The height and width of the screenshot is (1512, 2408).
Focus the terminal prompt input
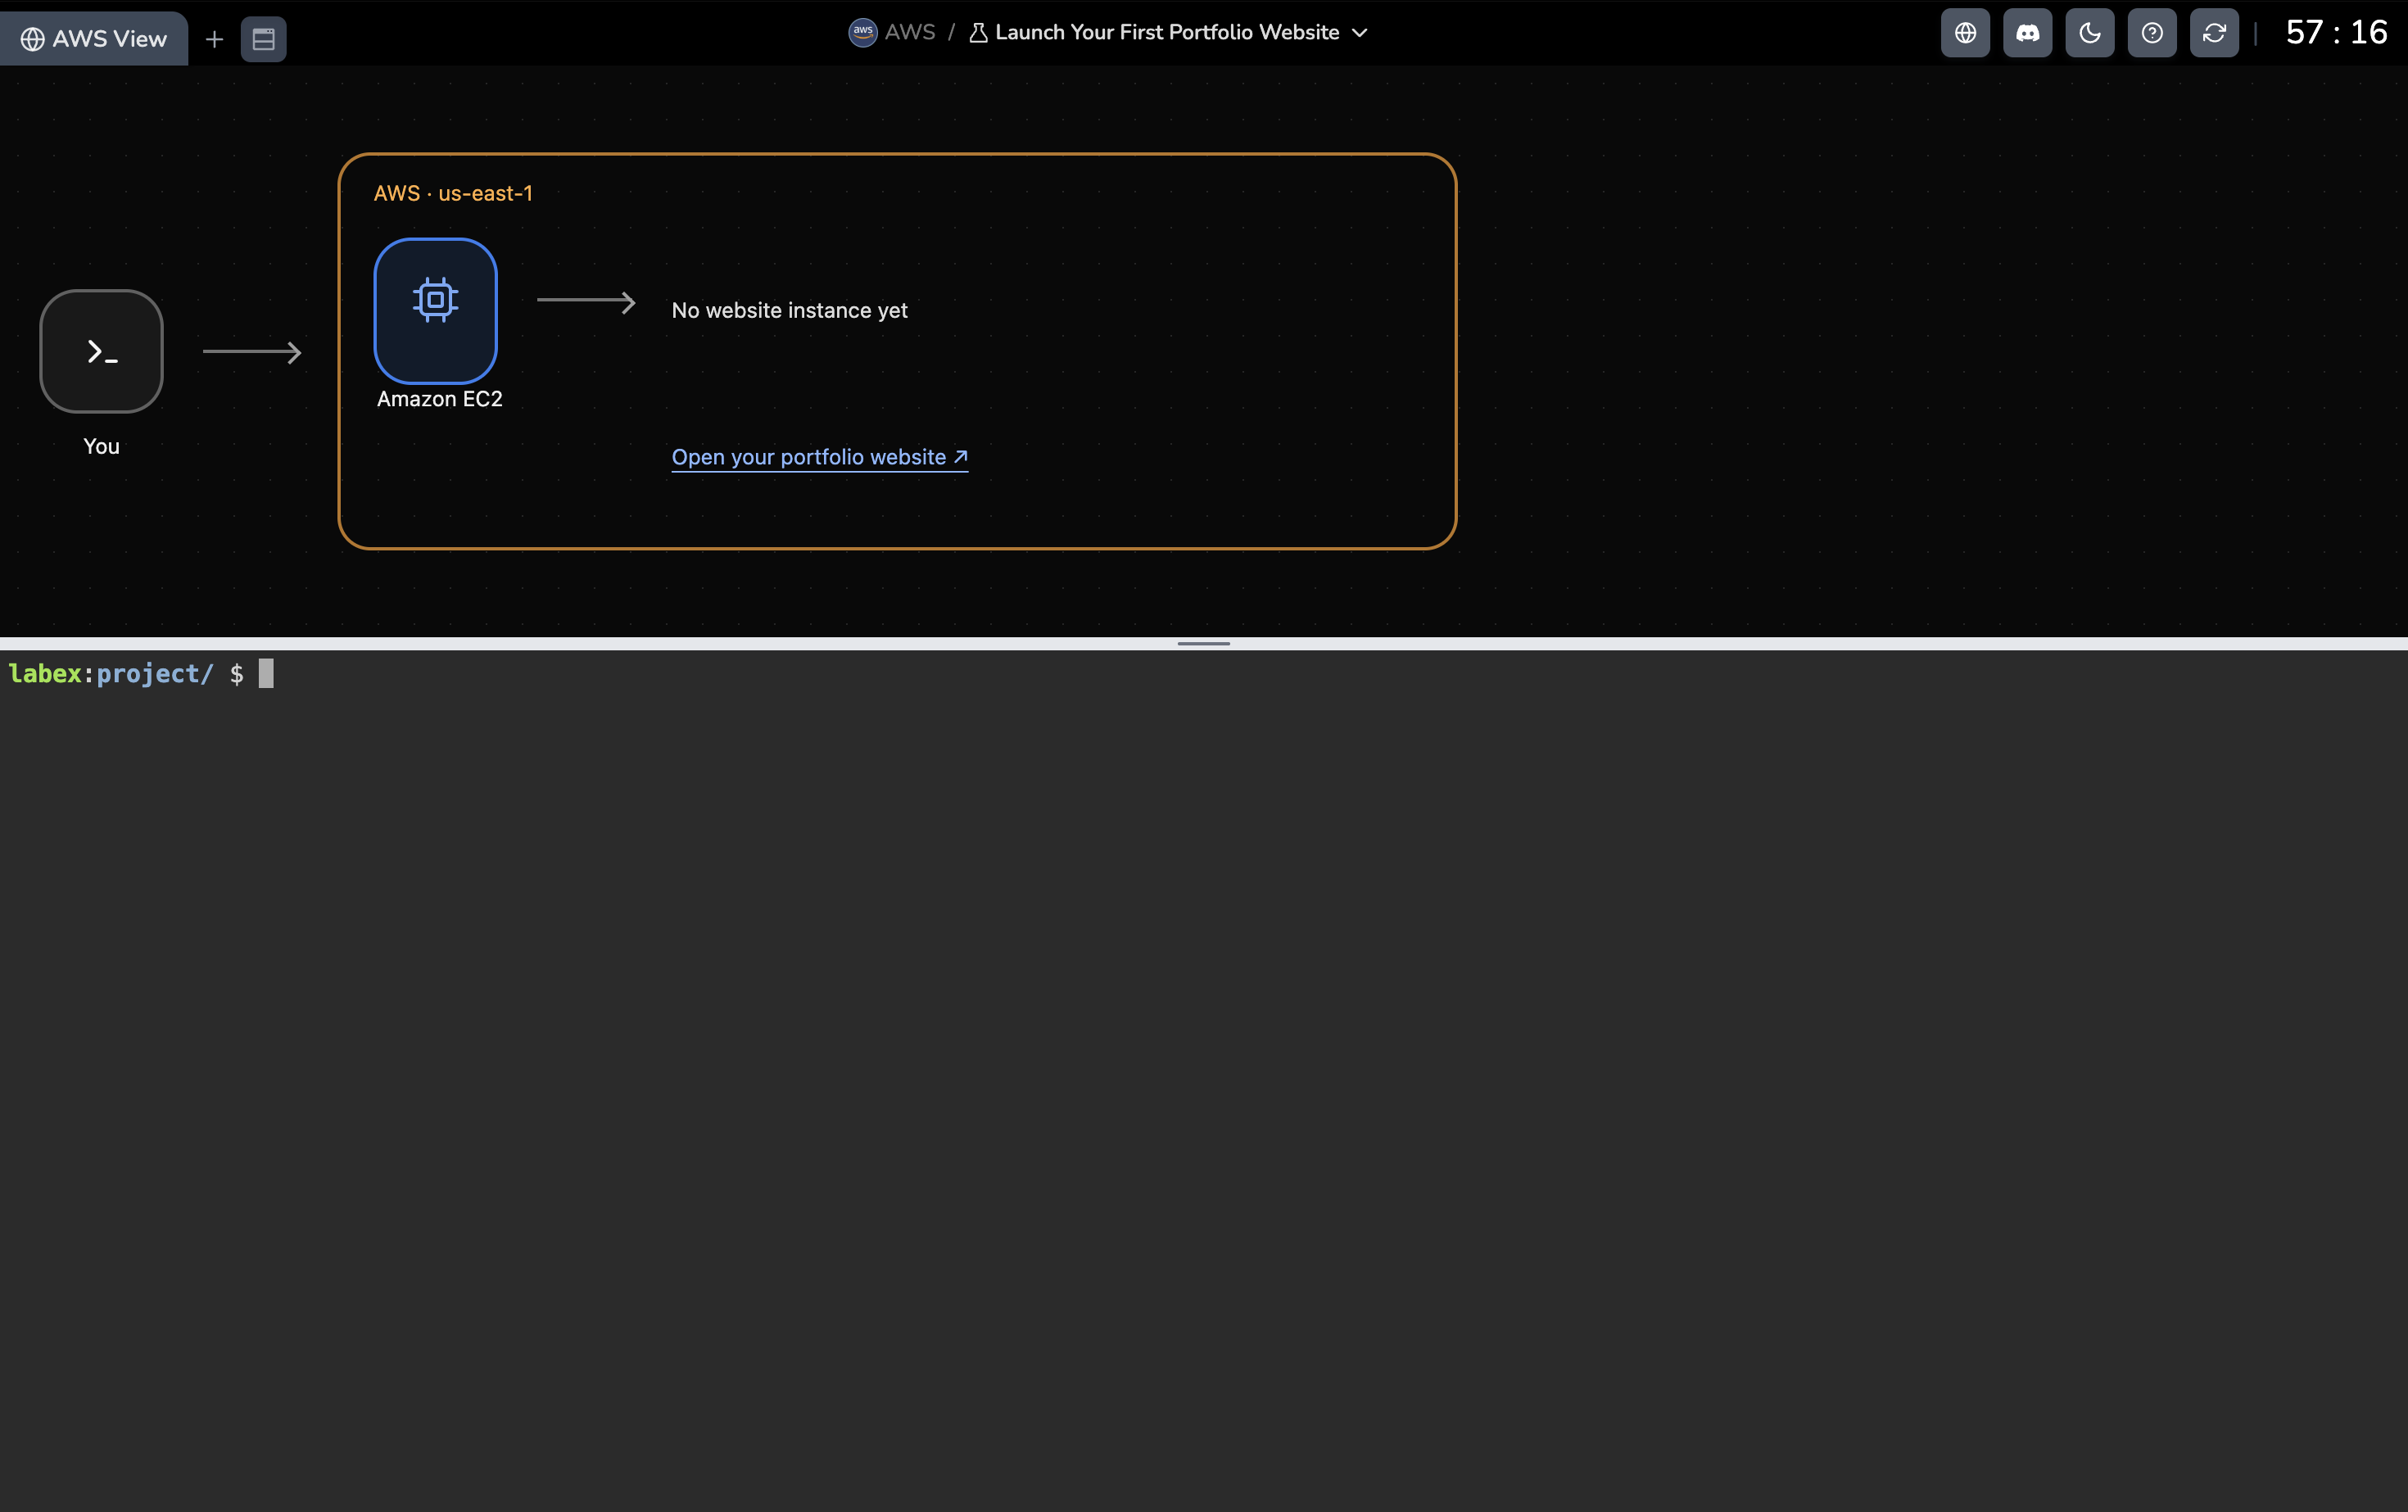[x=266, y=674]
